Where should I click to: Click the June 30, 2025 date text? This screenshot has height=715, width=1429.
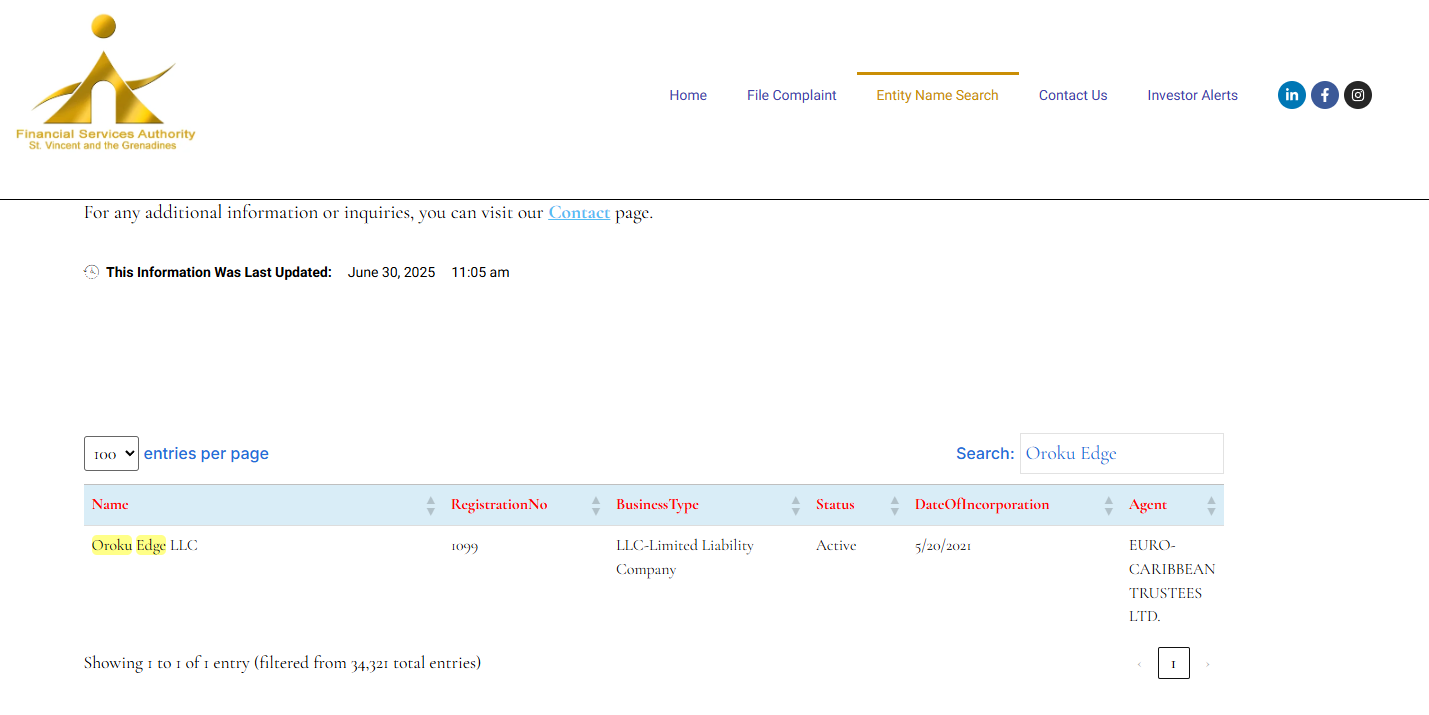(x=392, y=272)
